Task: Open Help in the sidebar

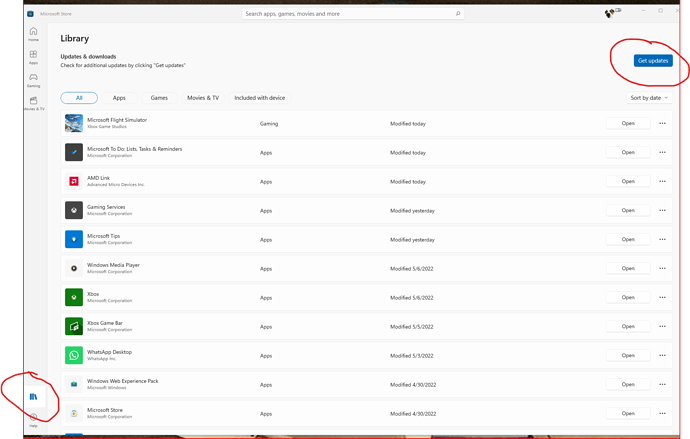Action: pyautogui.click(x=33, y=421)
